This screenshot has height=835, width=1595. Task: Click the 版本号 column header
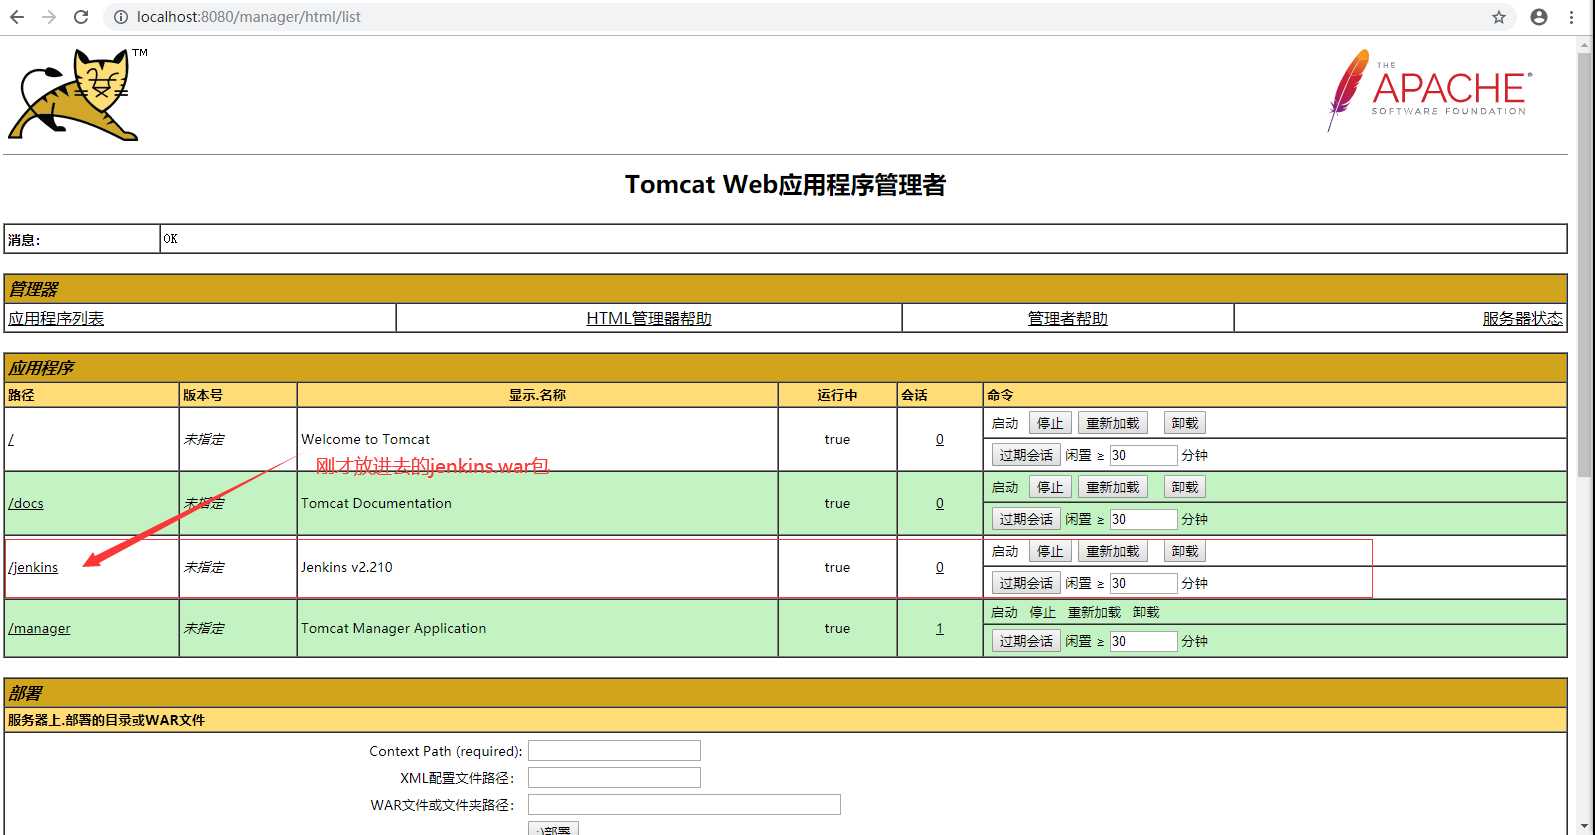203,395
